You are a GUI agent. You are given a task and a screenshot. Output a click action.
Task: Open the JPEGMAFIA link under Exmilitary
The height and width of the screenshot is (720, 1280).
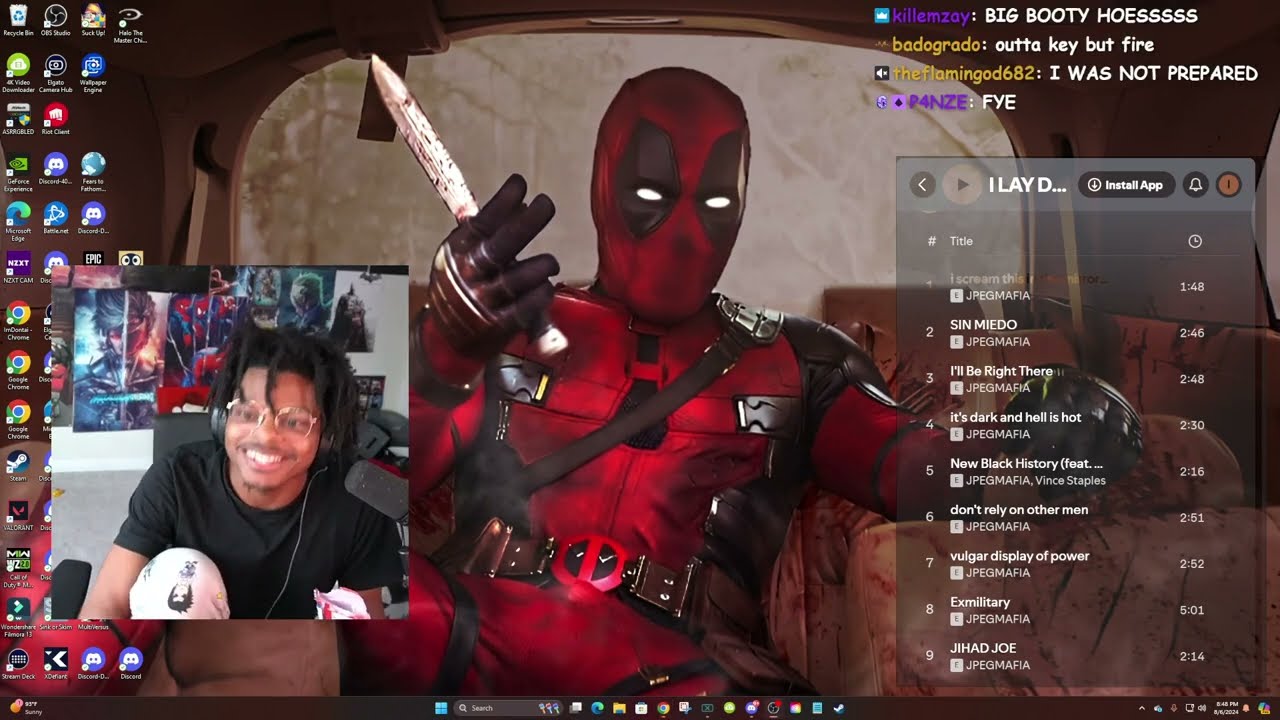point(998,619)
